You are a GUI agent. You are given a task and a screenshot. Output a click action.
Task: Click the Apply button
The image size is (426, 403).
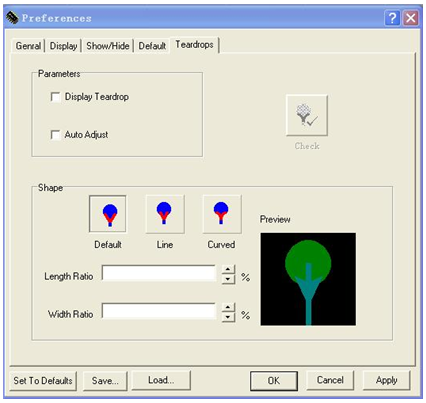click(x=387, y=380)
